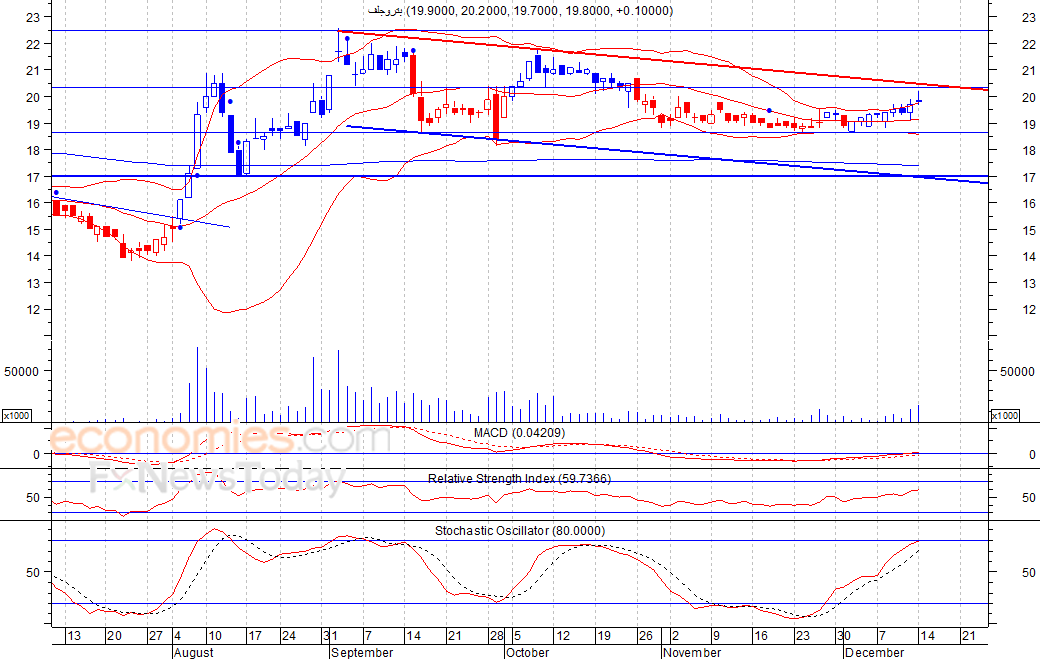Click date label 26 in October
The width and height of the screenshot is (1040, 659).
[x=645, y=636]
